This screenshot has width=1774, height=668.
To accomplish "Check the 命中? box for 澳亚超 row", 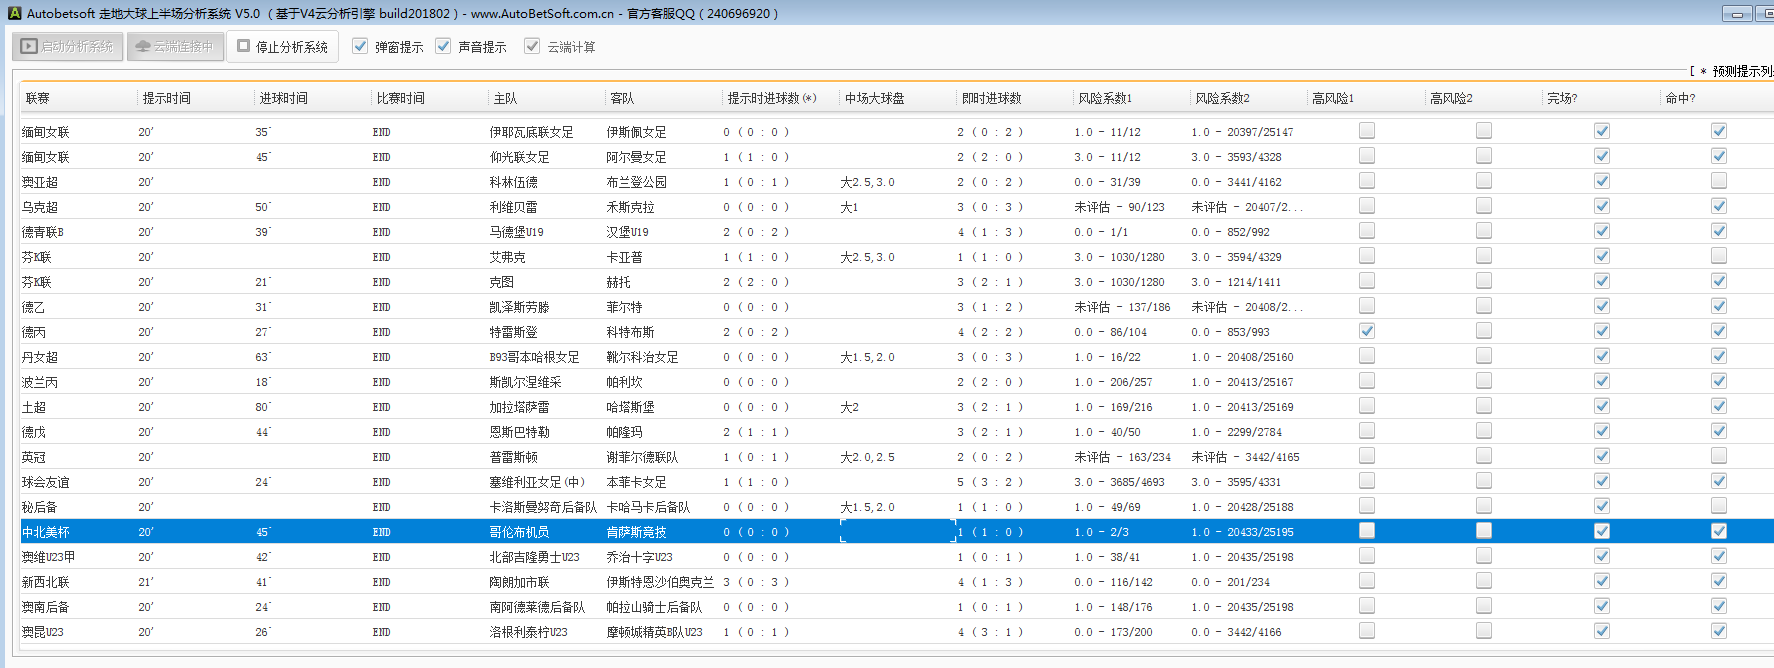I will [x=1718, y=181].
